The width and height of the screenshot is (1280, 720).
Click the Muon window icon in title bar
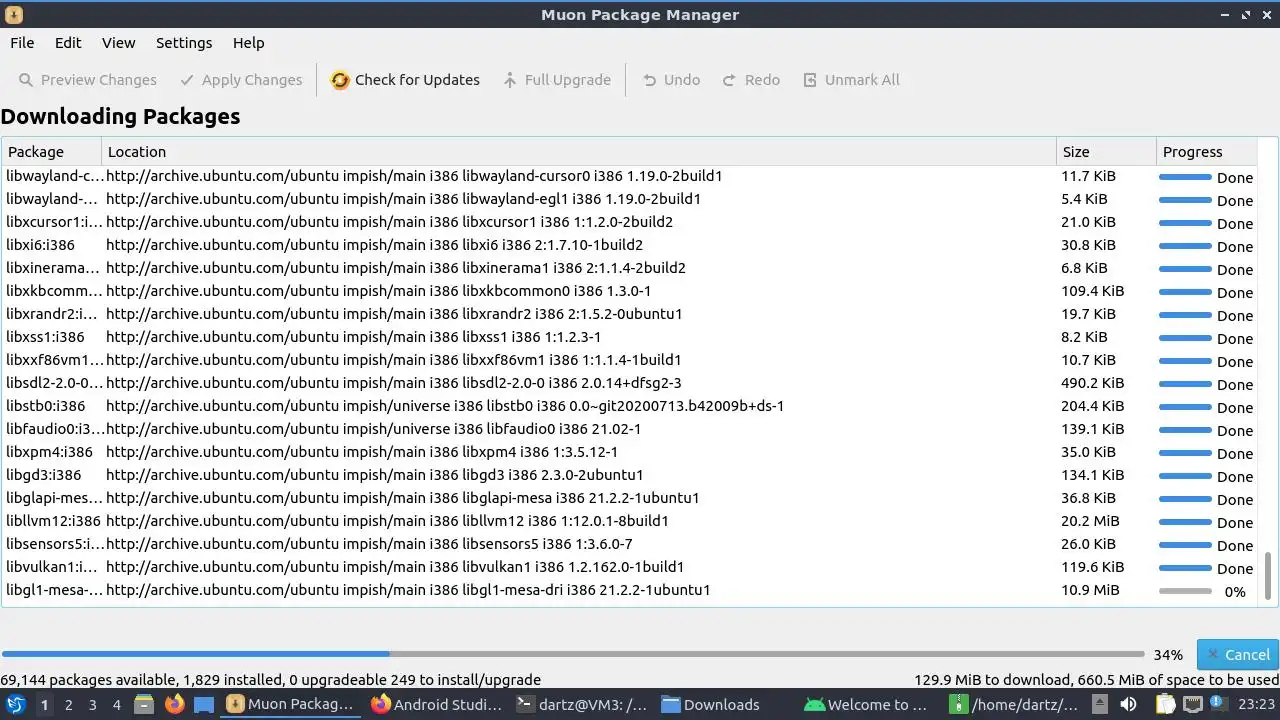pyautogui.click(x=13, y=15)
